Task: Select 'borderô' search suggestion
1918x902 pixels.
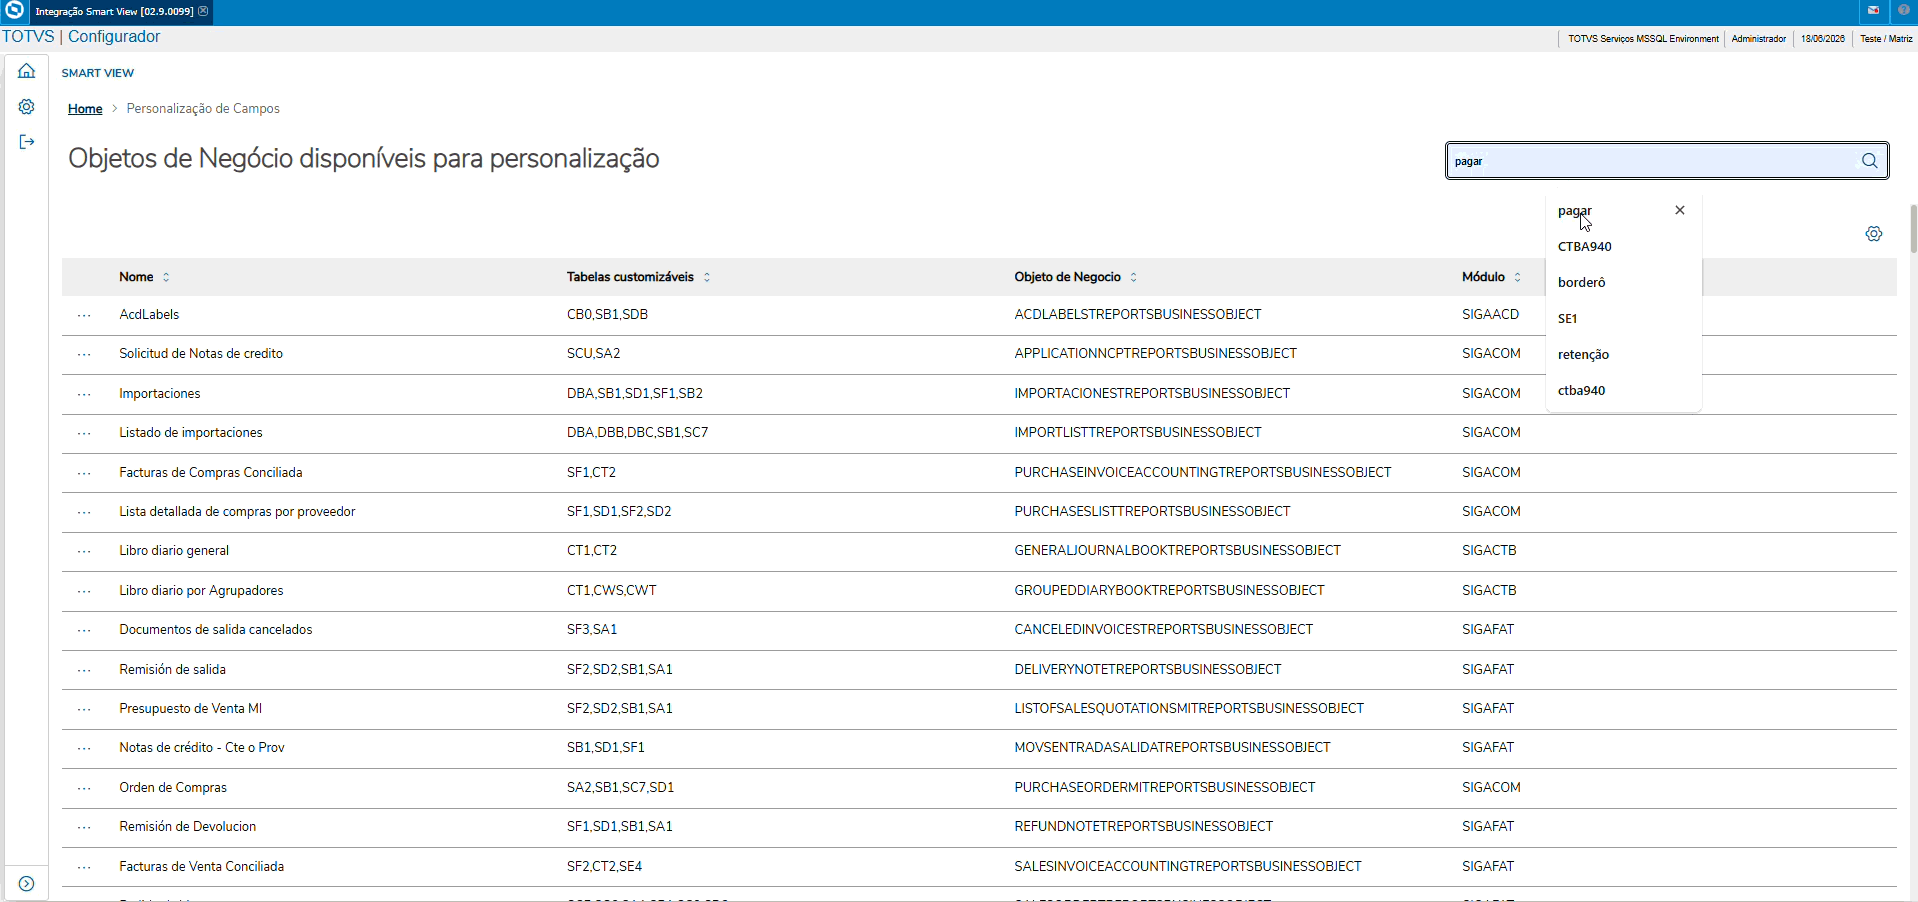Action: 1582,283
